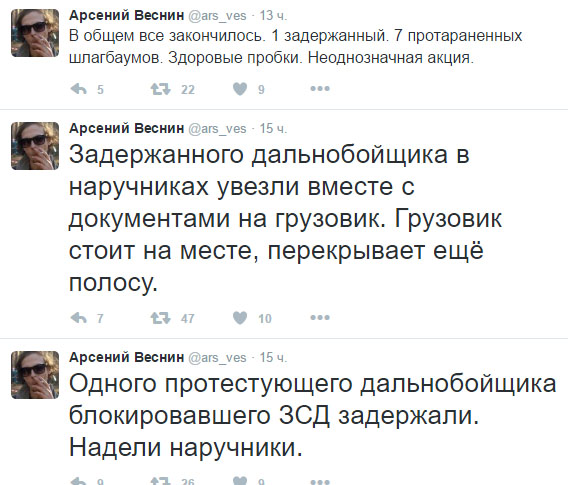Like the tweet with 9 likes at top
Screen dimensions: 568x485
[240, 89]
